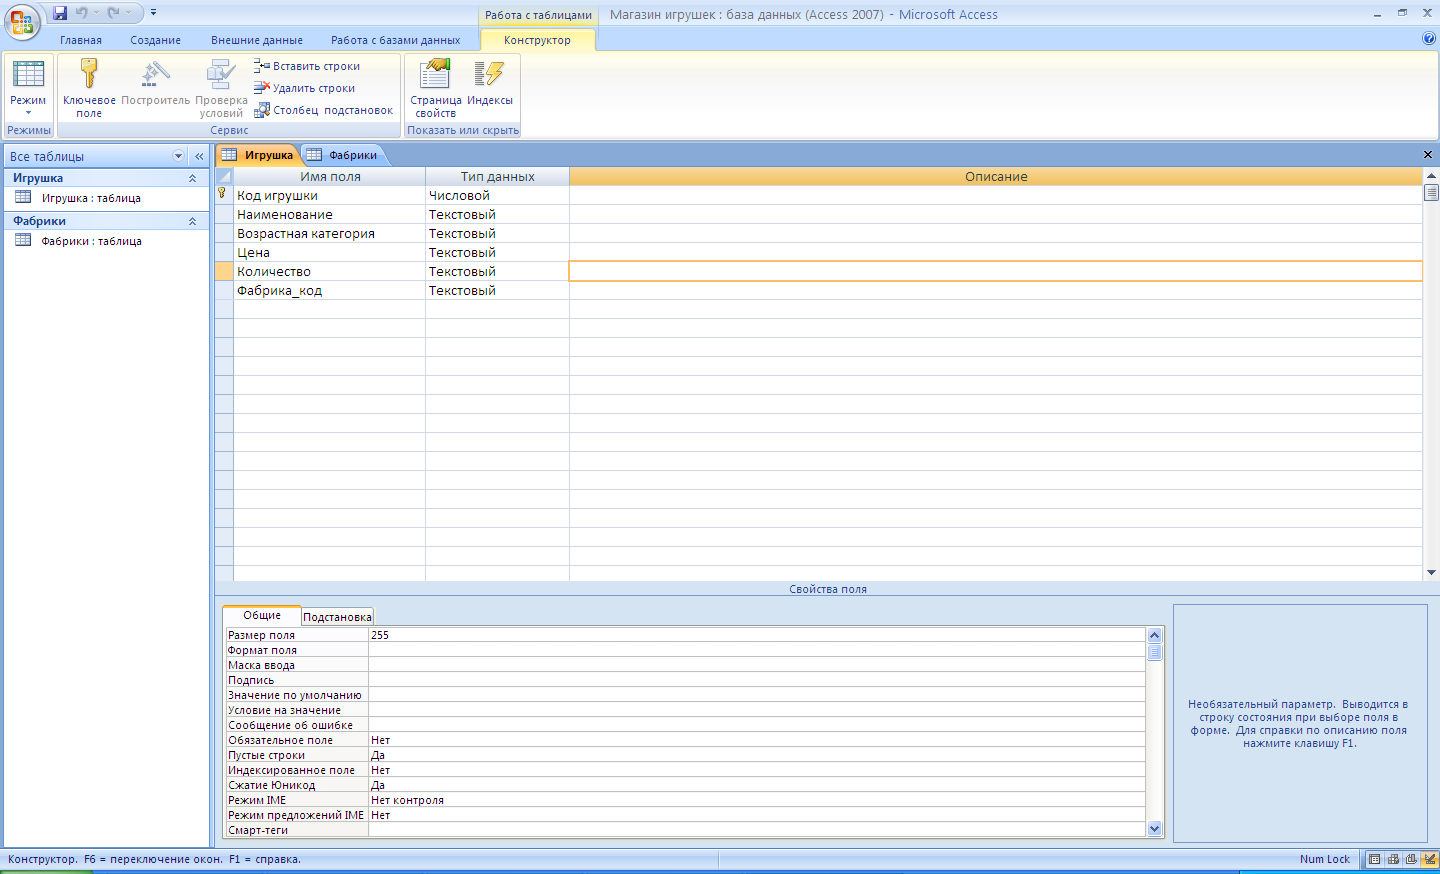The width and height of the screenshot is (1440, 874).
Task: Save with quick access toolbar icon
Action: tap(60, 13)
